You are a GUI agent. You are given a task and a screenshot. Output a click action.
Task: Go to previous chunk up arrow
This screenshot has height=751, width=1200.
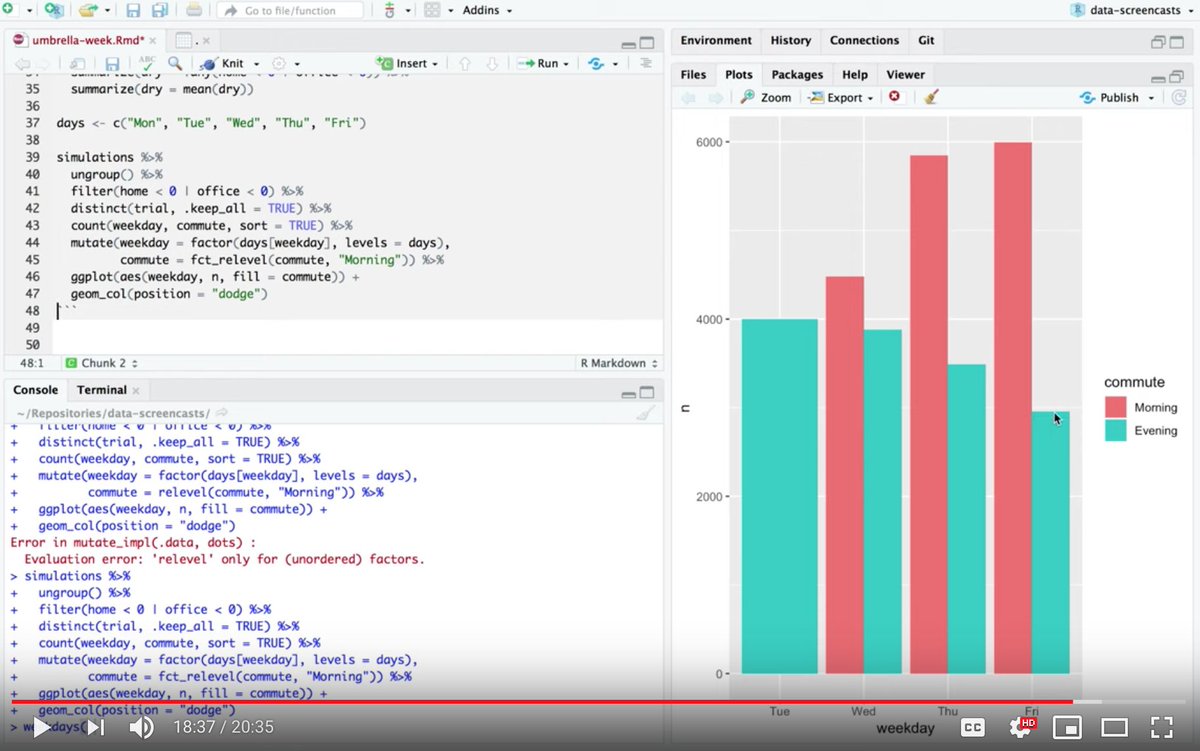pos(464,63)
